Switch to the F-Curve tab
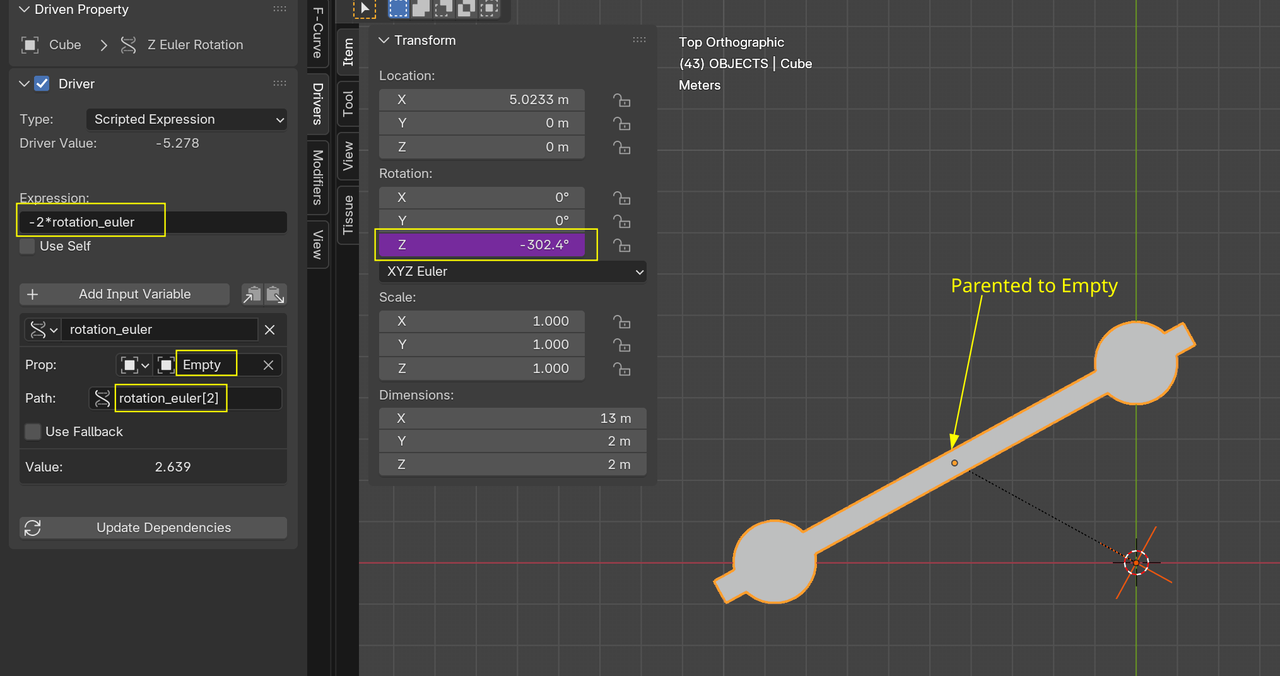 click(318, 33)
